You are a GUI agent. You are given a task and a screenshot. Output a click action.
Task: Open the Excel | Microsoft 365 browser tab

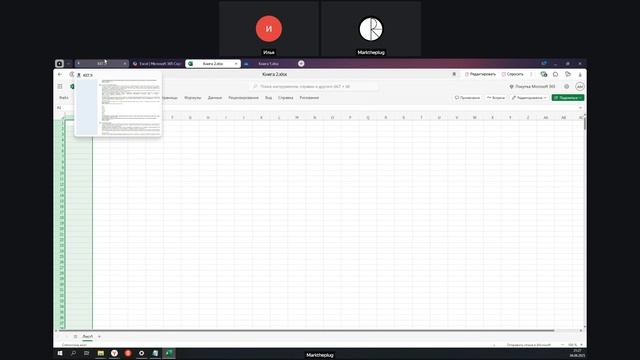158,64
